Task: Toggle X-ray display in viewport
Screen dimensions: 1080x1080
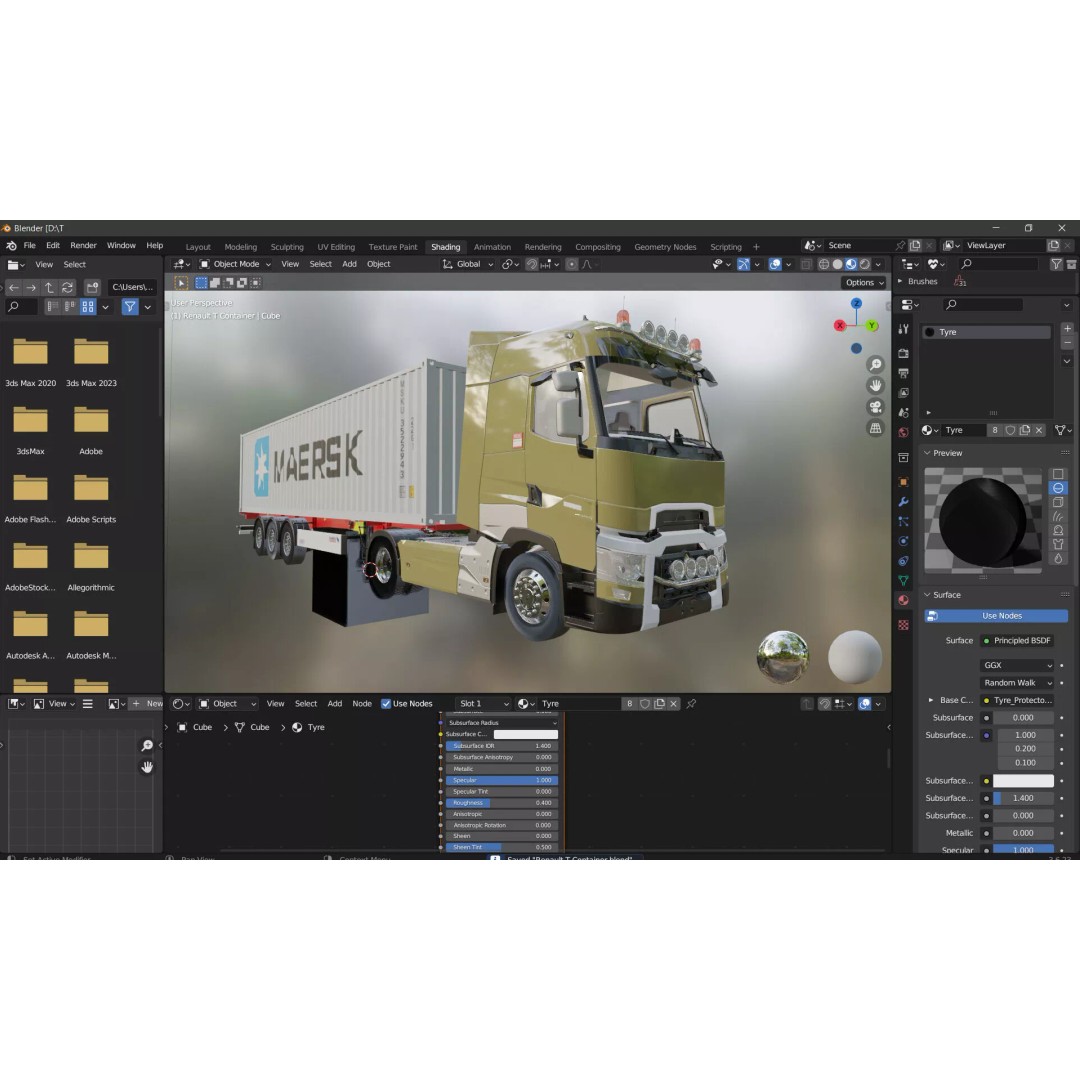Action: (806, 264)
